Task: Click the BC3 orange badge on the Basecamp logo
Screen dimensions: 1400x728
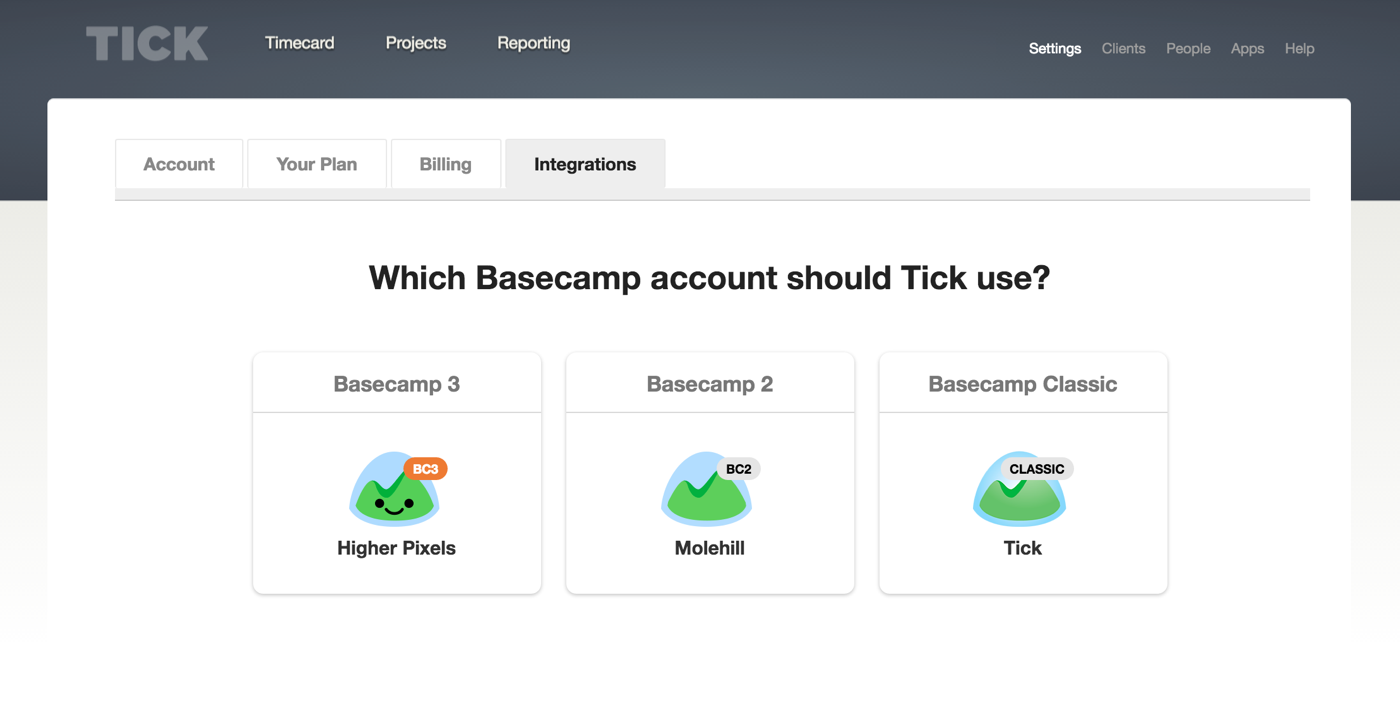Action: click(424, 468)
